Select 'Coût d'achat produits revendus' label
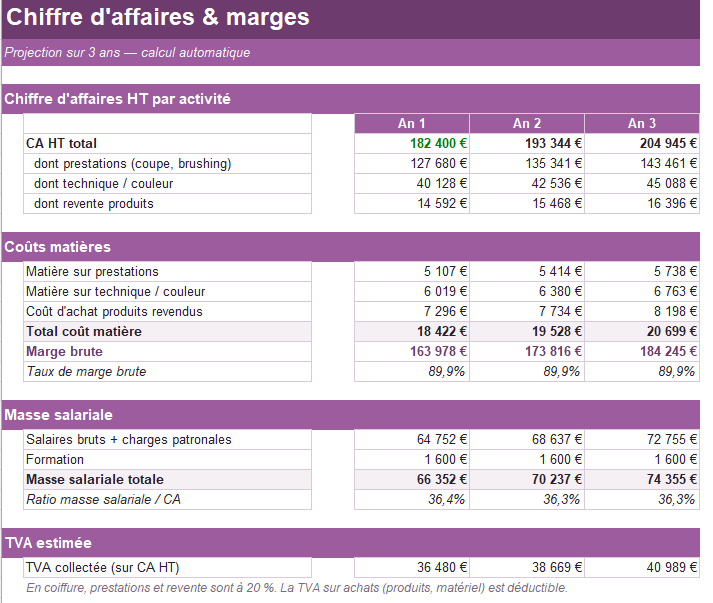Screen dimensions: 713x603 pyautogui.click(x=167, y=312)
